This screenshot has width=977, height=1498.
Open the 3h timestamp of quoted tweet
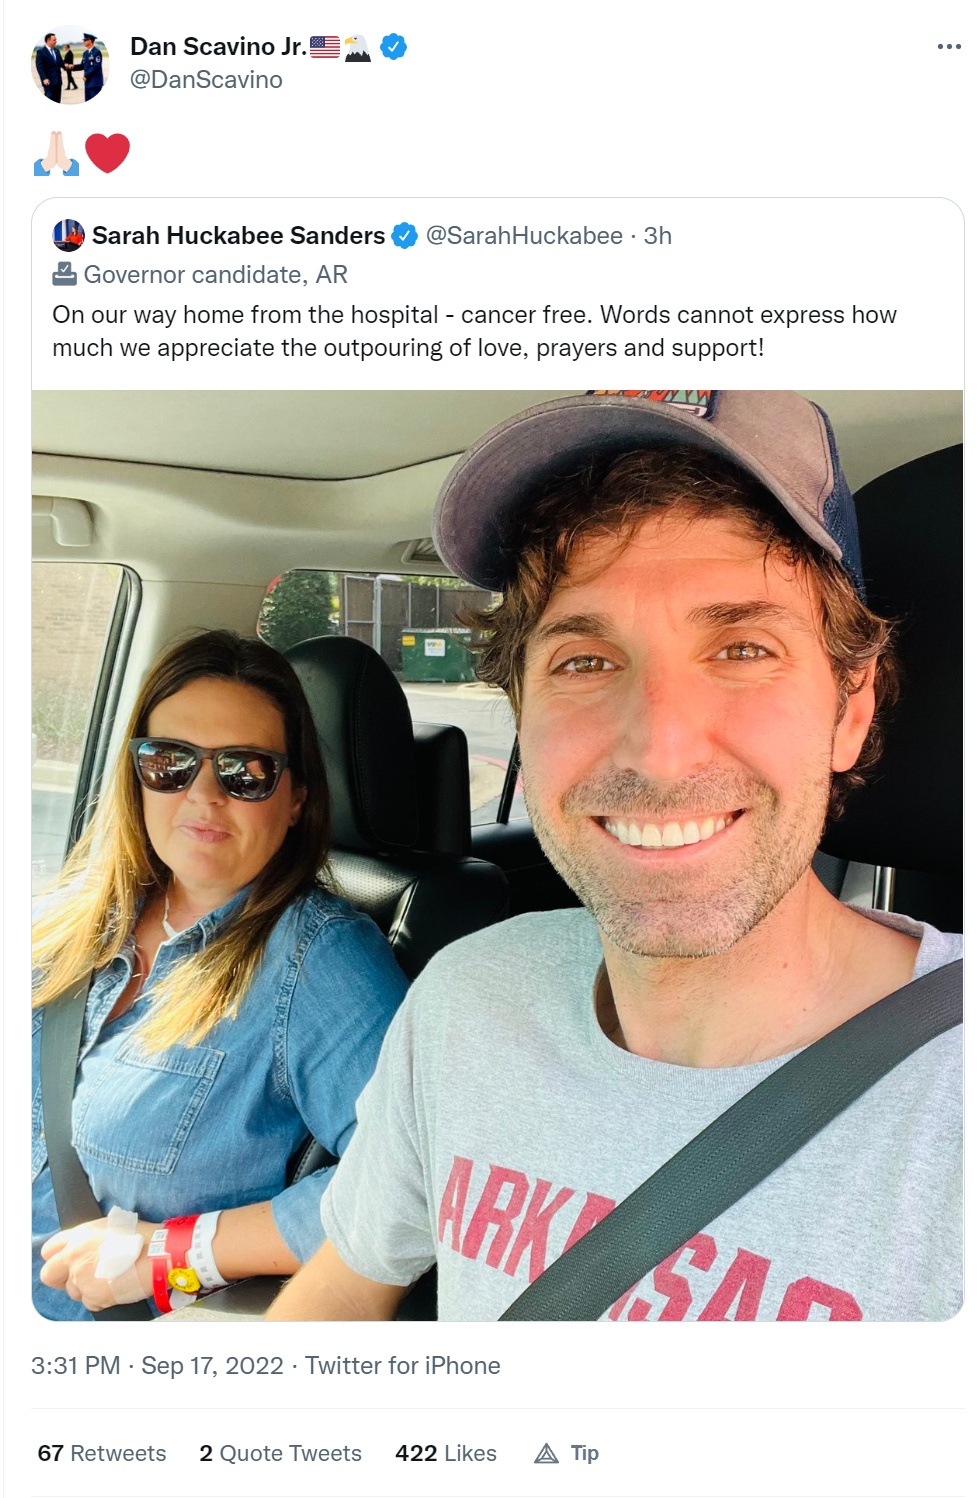tap(657, 236)
